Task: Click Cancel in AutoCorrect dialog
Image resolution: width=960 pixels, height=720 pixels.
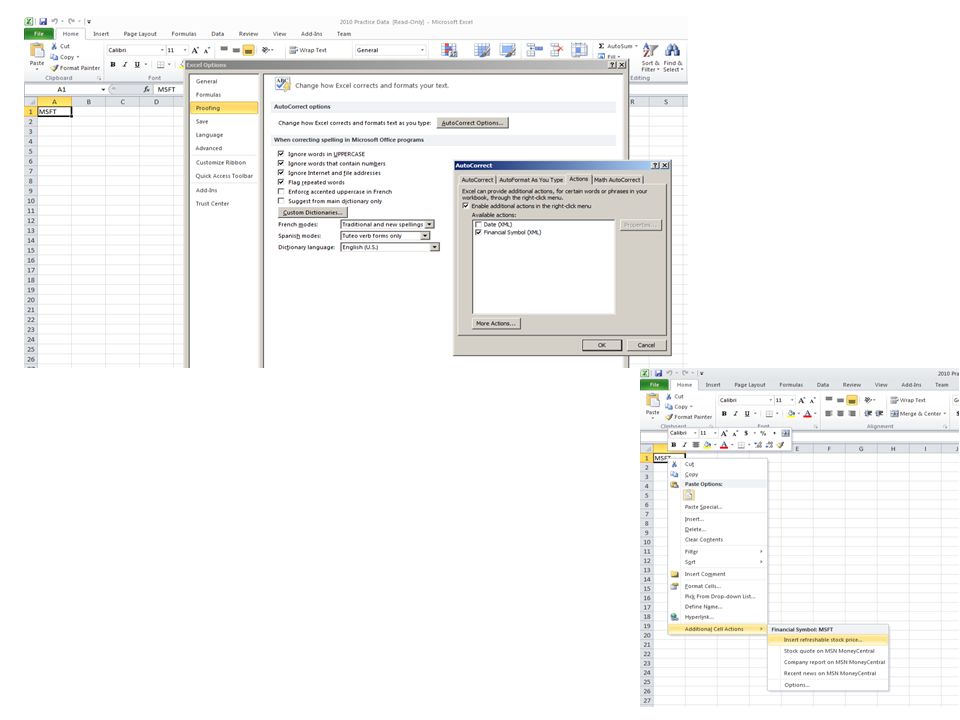Action: tap(646, 345)
